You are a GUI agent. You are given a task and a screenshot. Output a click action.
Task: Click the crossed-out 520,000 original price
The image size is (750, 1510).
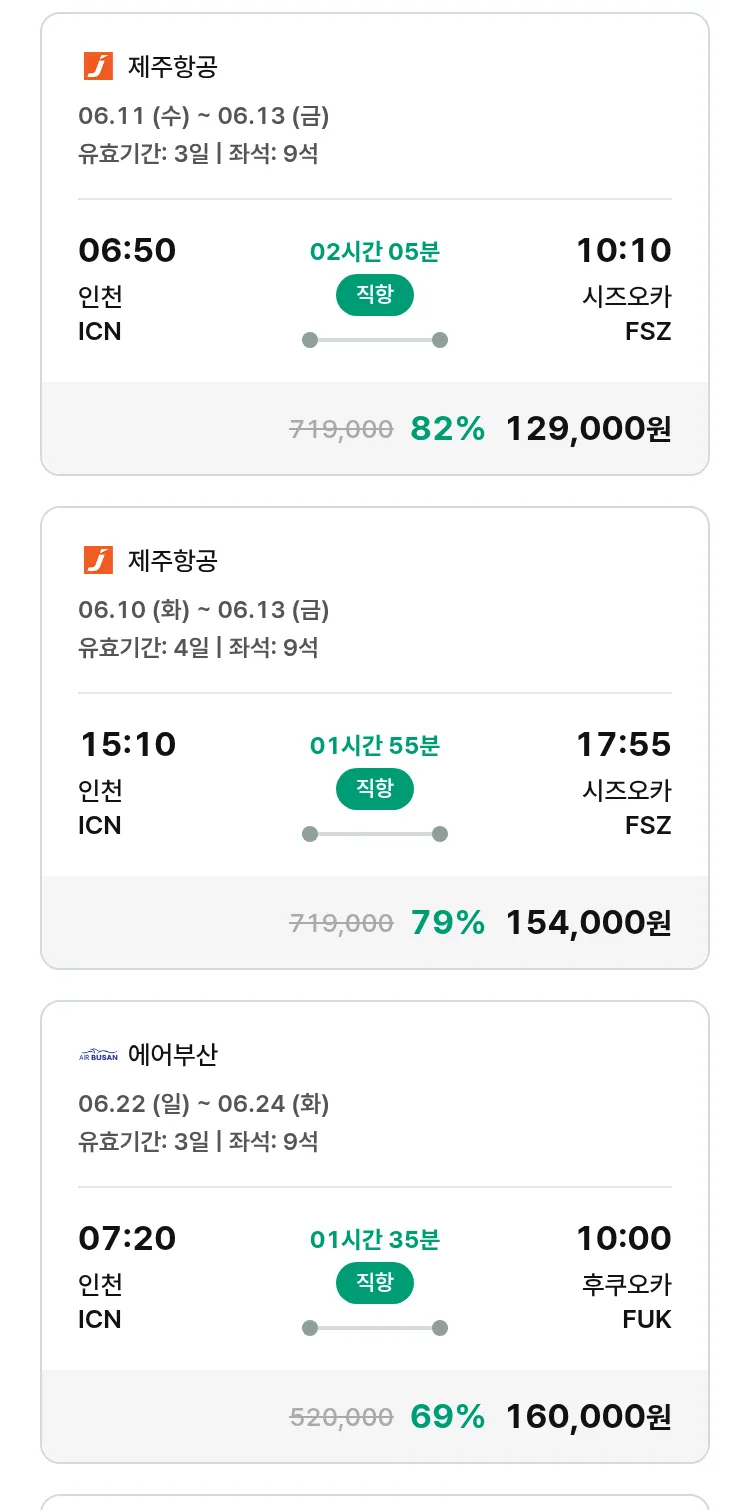[341, 1417]
